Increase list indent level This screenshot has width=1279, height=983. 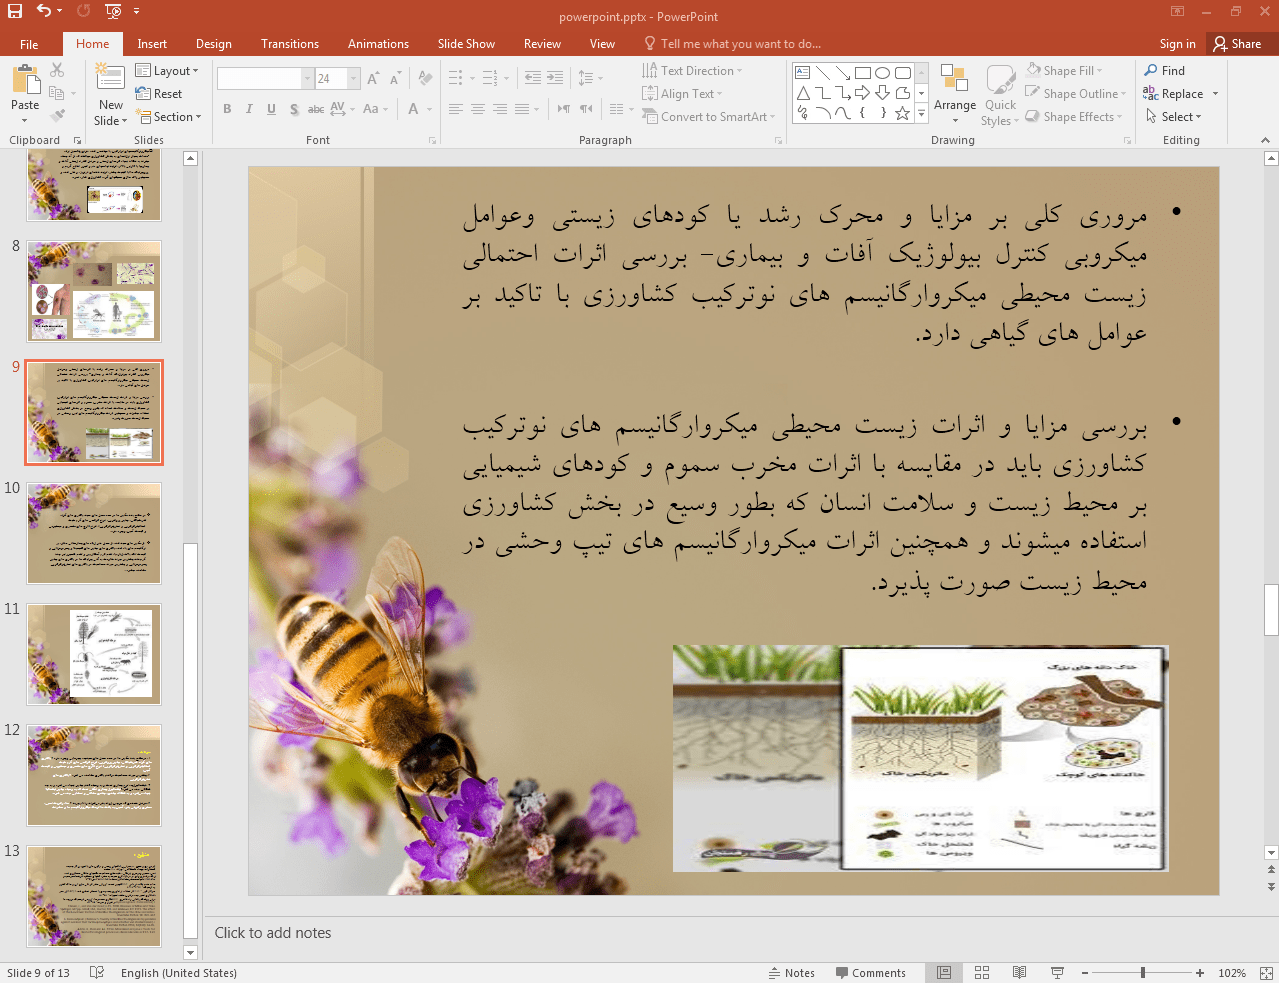pyautogui.click(x=556, y=78)
